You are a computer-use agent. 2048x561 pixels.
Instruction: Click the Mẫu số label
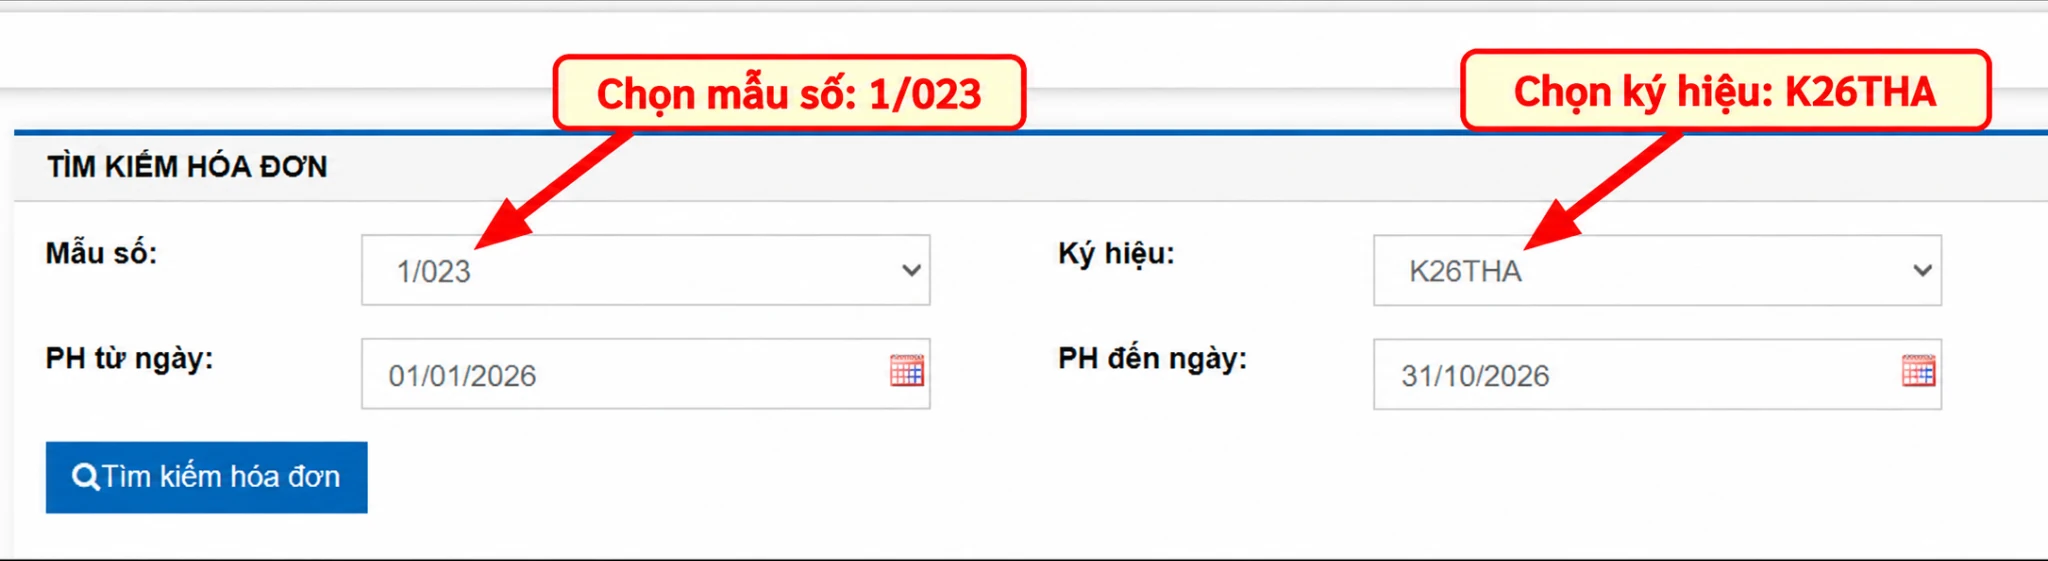point(101,253)
